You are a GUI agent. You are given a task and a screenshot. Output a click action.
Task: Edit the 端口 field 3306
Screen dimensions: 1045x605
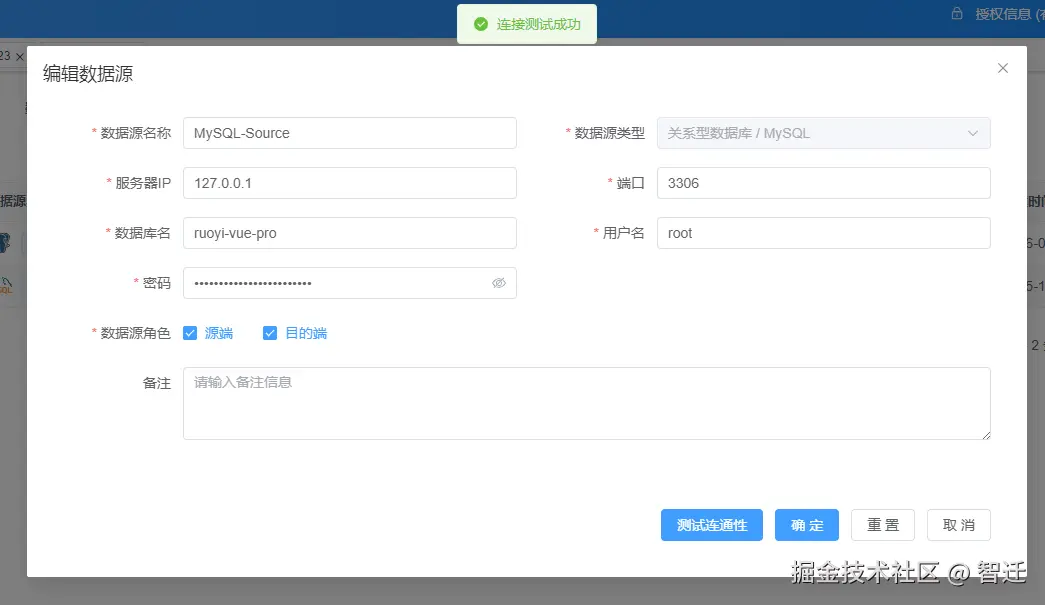tap(823, 183)
